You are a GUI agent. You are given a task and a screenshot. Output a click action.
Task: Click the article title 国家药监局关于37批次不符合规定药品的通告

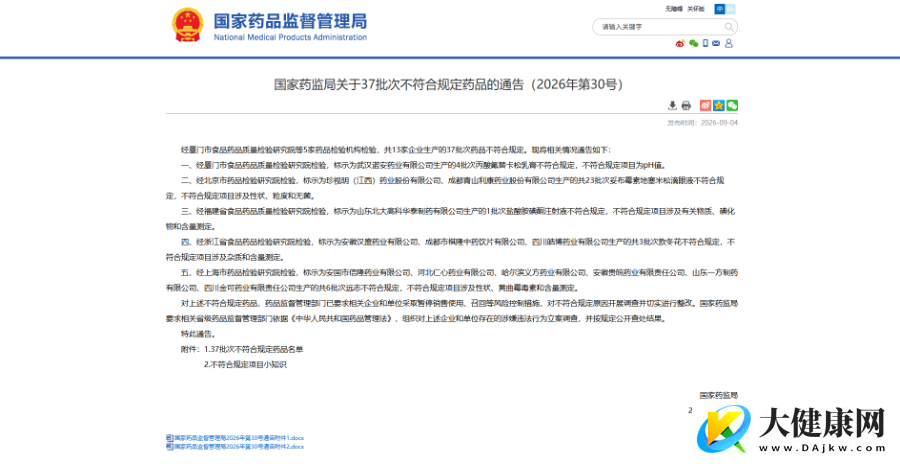448,84
